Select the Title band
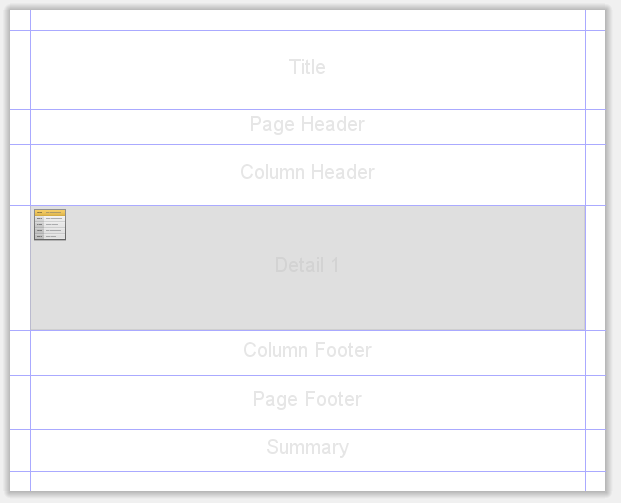The image size is (621, 503). coord(308,70)
